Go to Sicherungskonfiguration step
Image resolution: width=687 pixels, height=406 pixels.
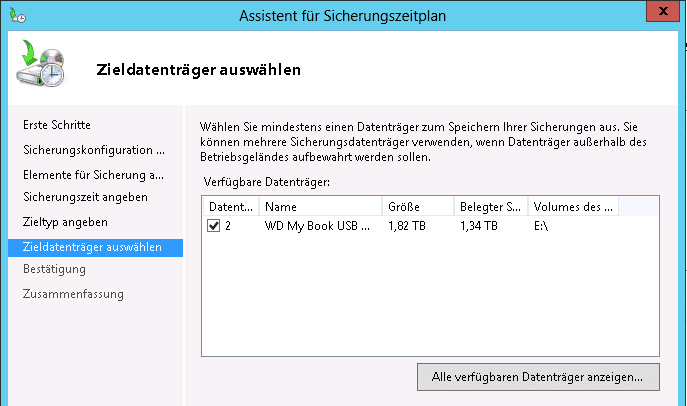pos(94,150)
